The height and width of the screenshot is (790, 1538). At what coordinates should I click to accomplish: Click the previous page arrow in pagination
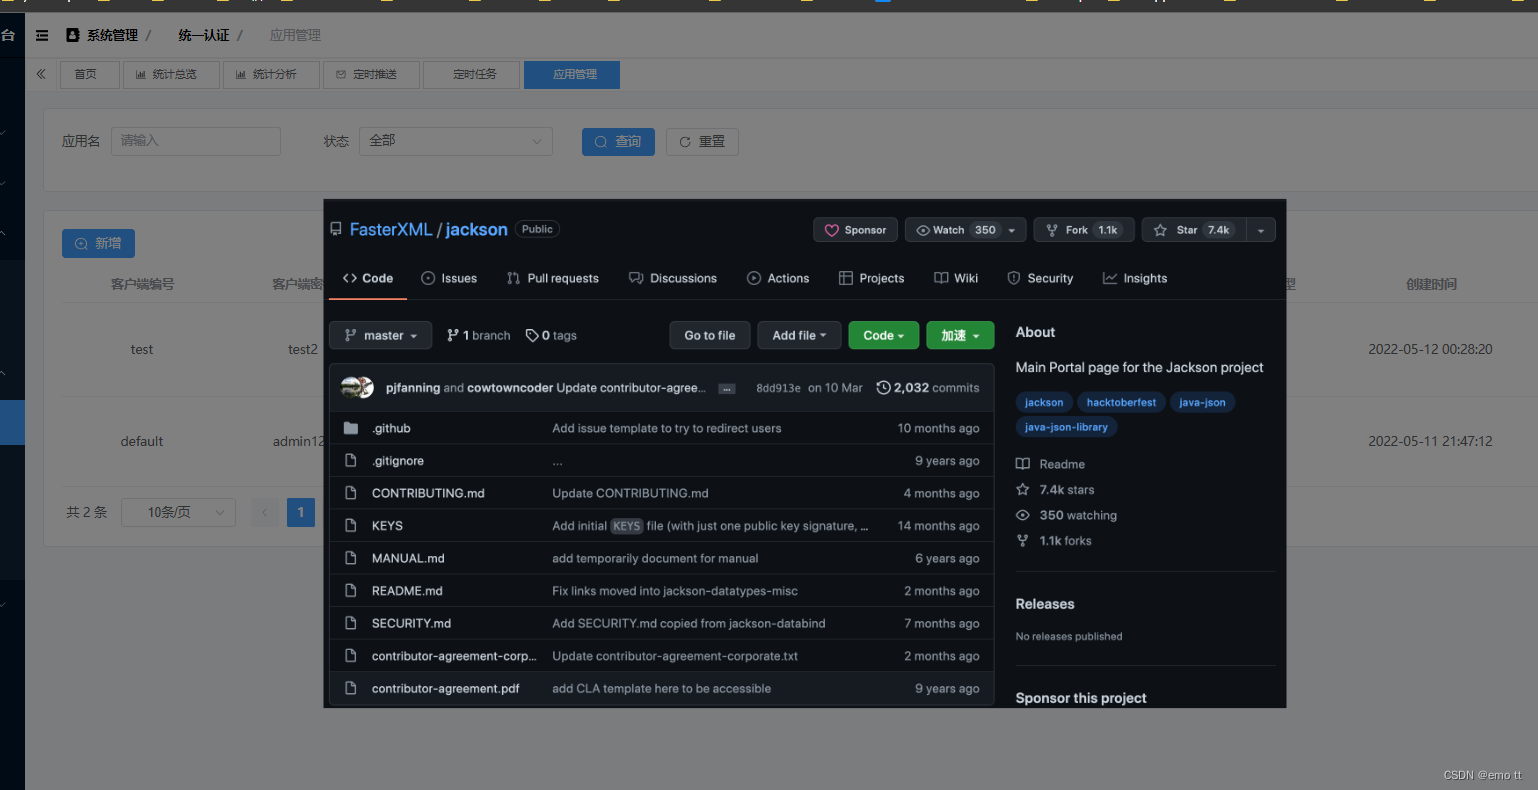(265, 512)
